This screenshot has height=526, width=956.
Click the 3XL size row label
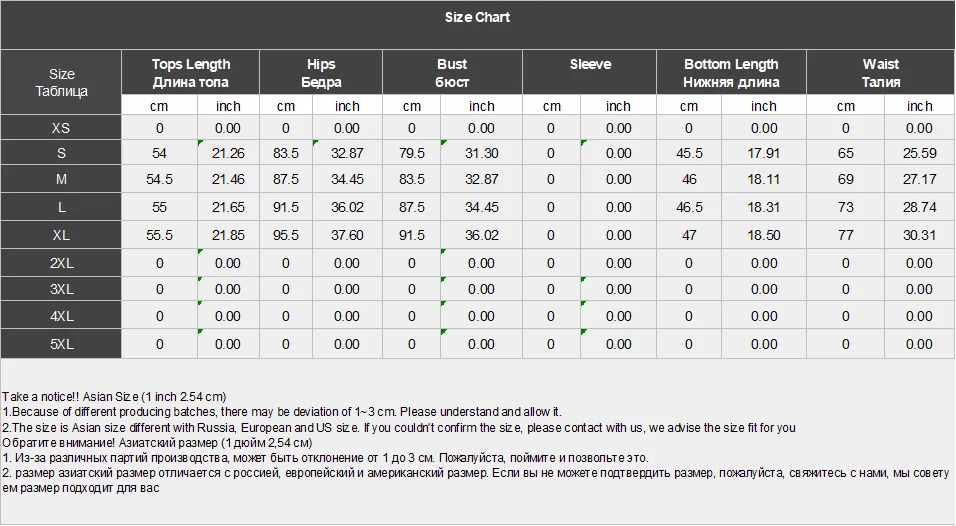click(61, 290)
